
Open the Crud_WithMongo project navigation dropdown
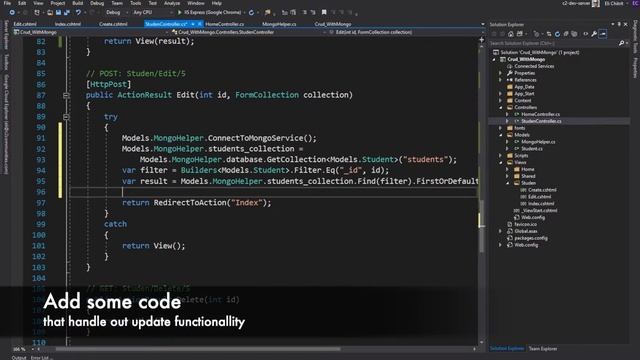tap(91, 32)
